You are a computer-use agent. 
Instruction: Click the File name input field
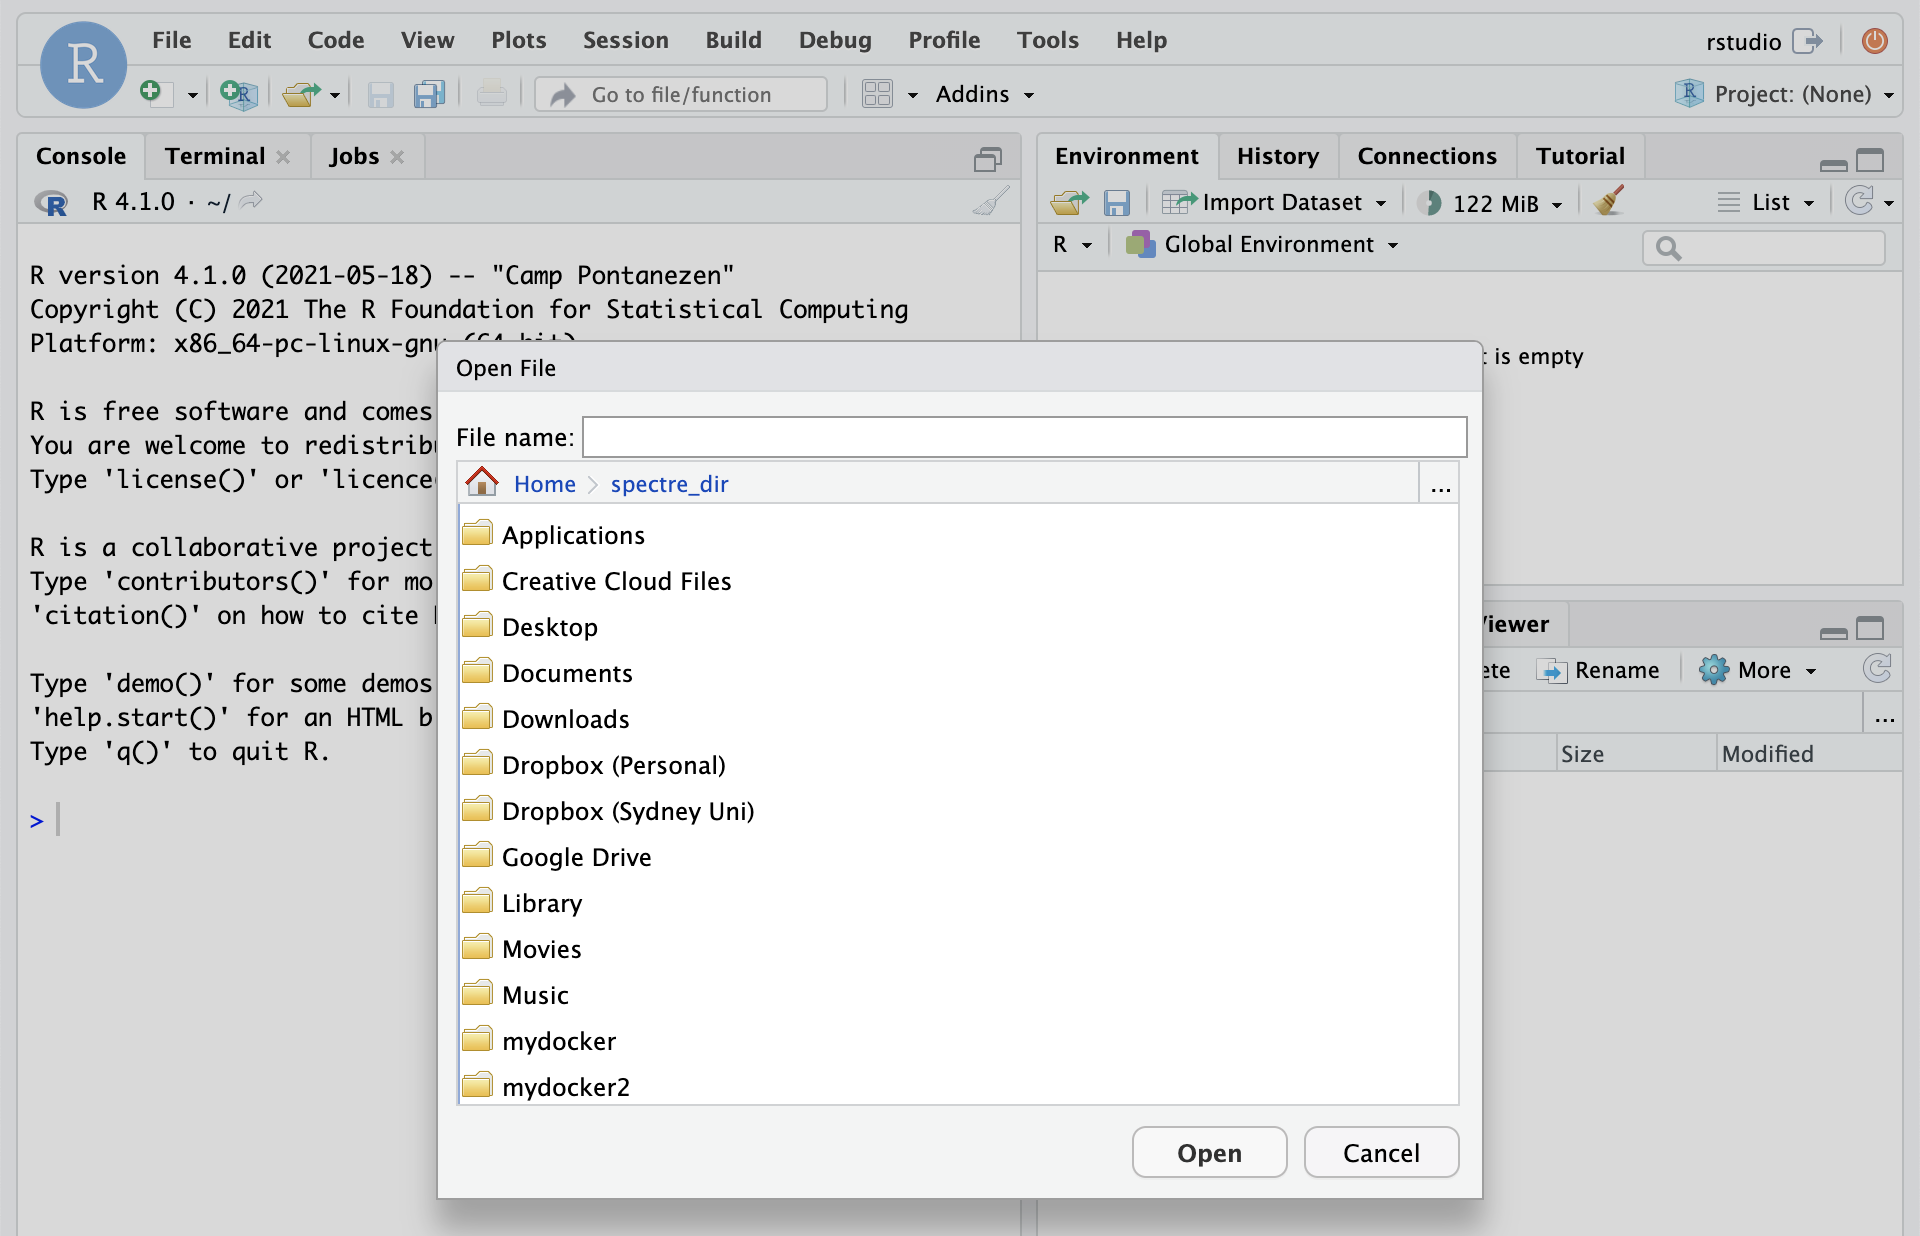(1024, 437)
